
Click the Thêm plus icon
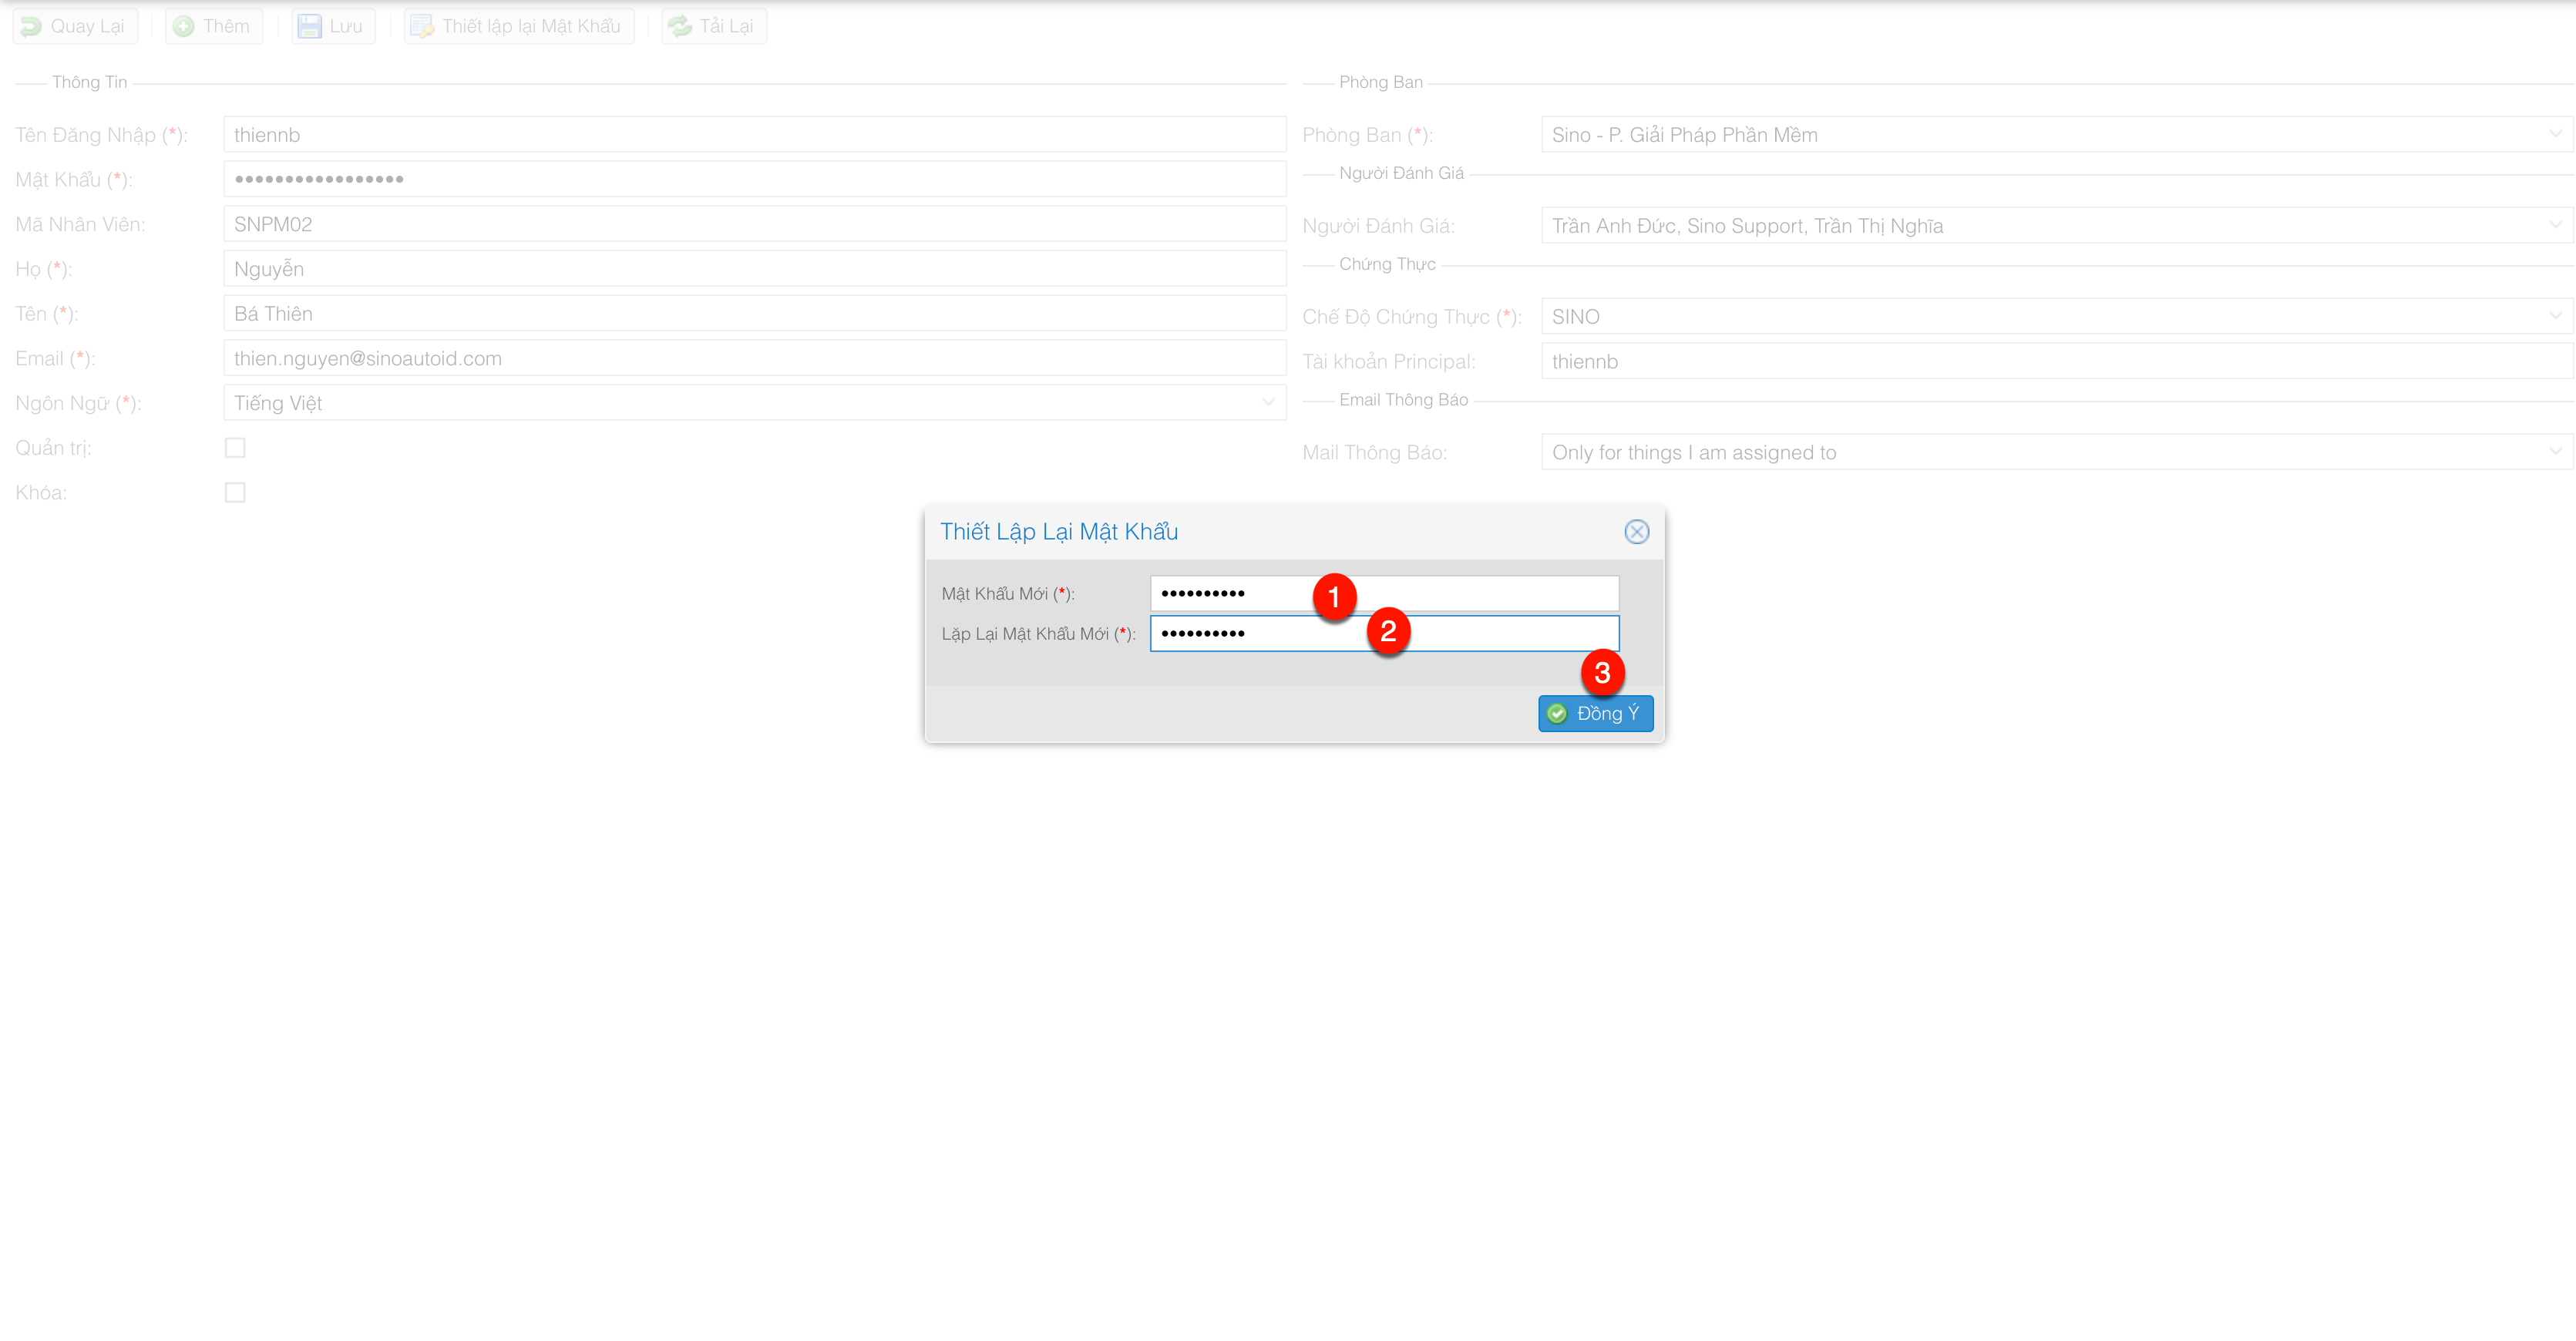[184, 26]
